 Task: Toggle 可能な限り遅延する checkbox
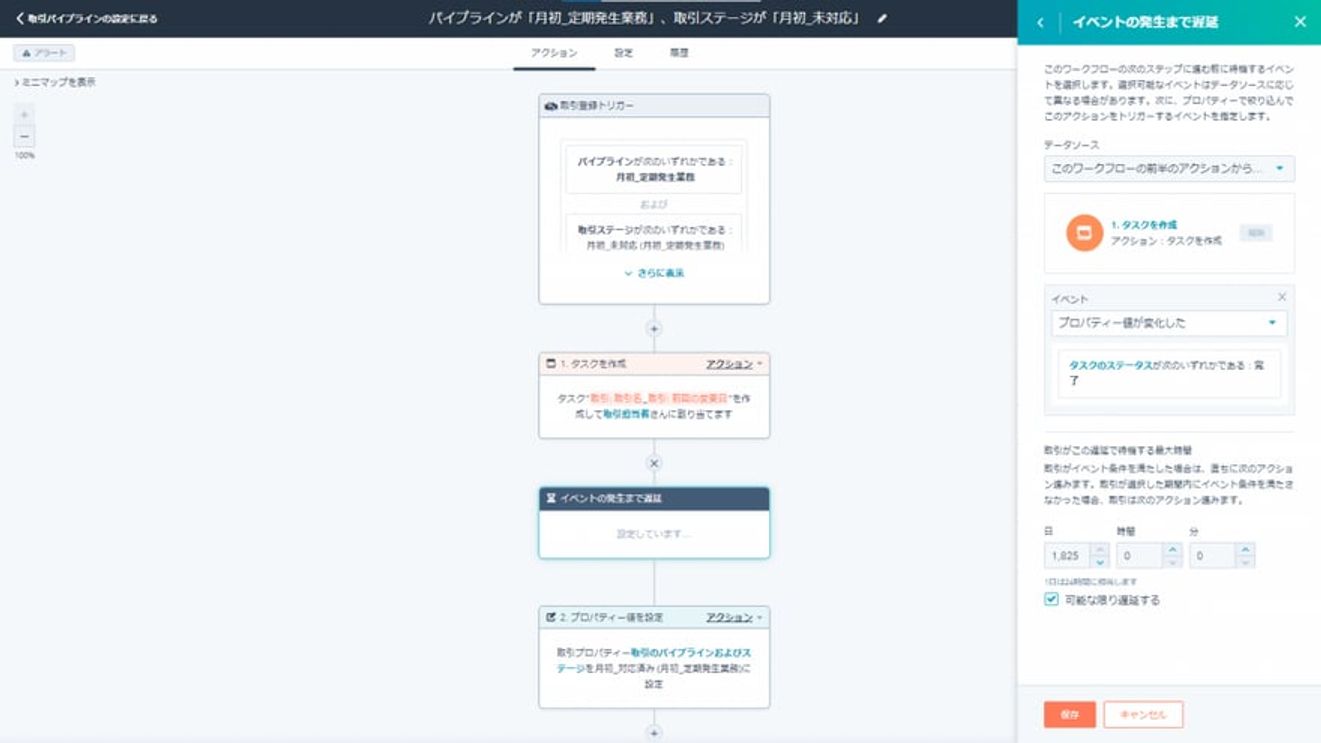coord(1051,600)
